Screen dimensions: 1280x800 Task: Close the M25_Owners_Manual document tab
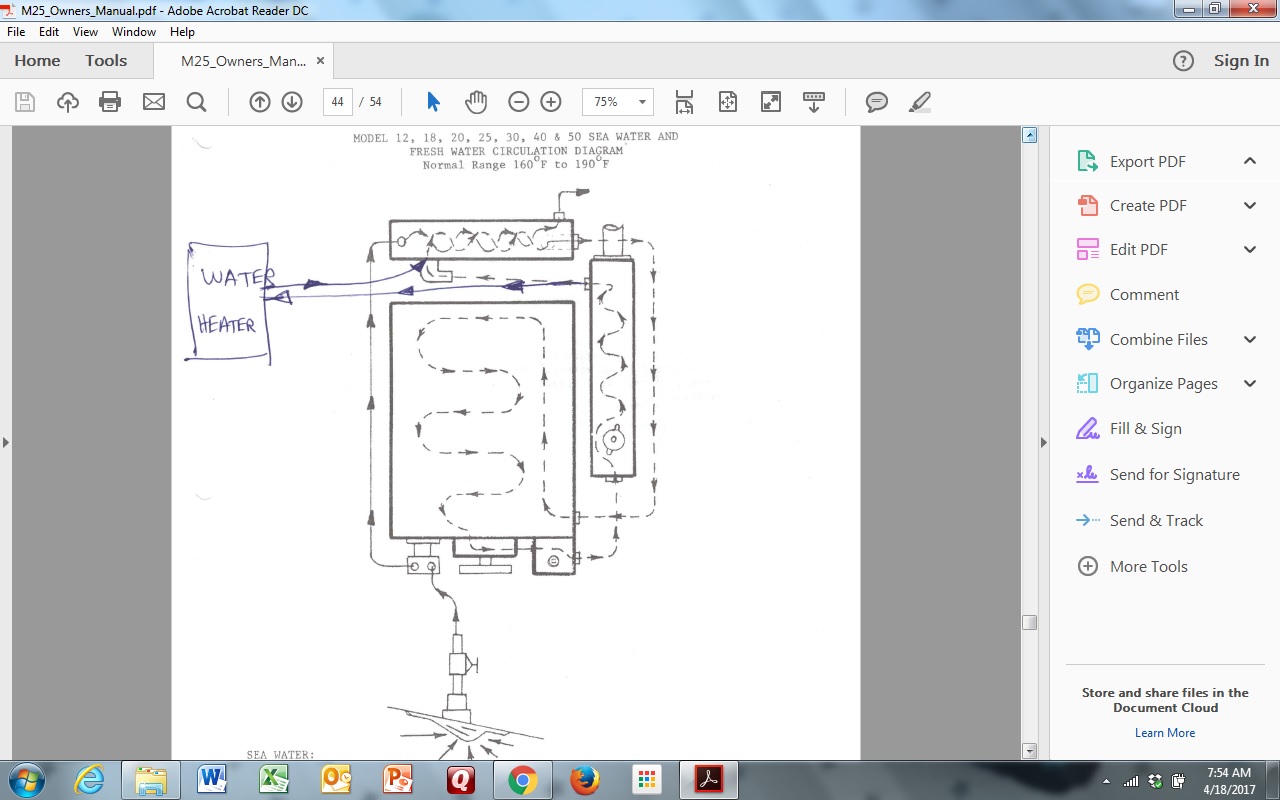coord(320,61)
